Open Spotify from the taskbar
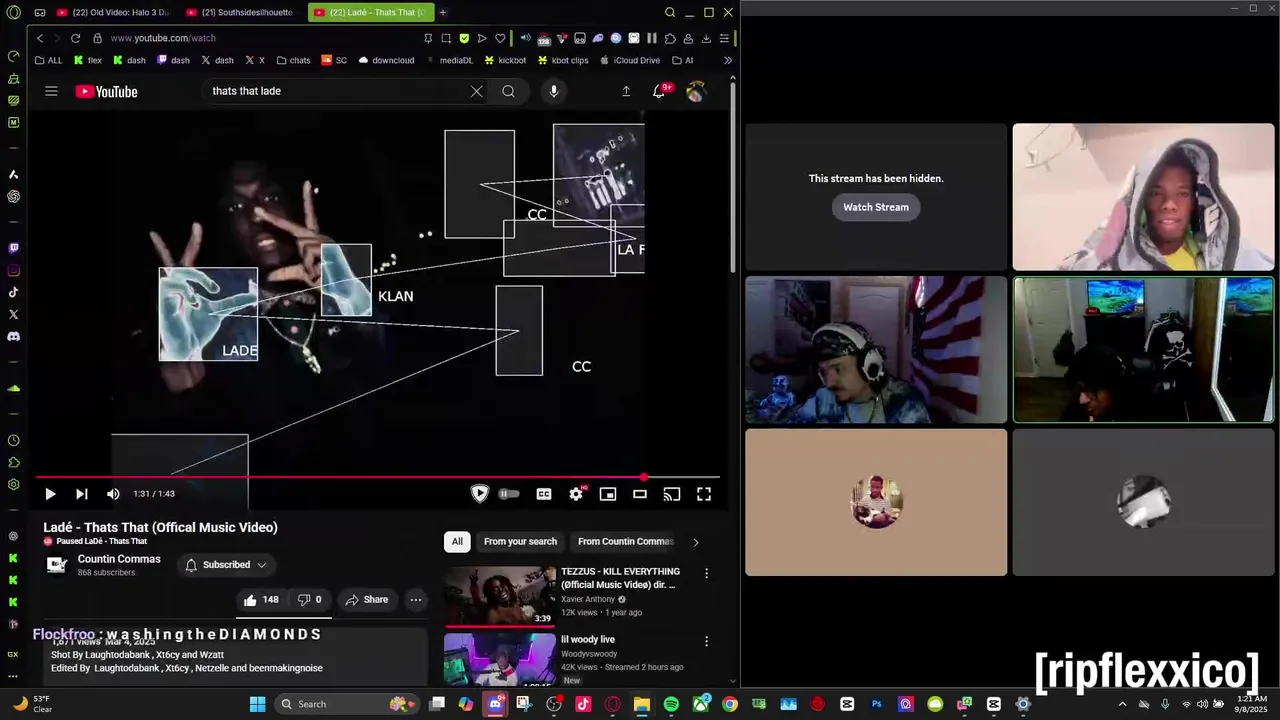This screenshot has height=720, width=1280. 671,704
